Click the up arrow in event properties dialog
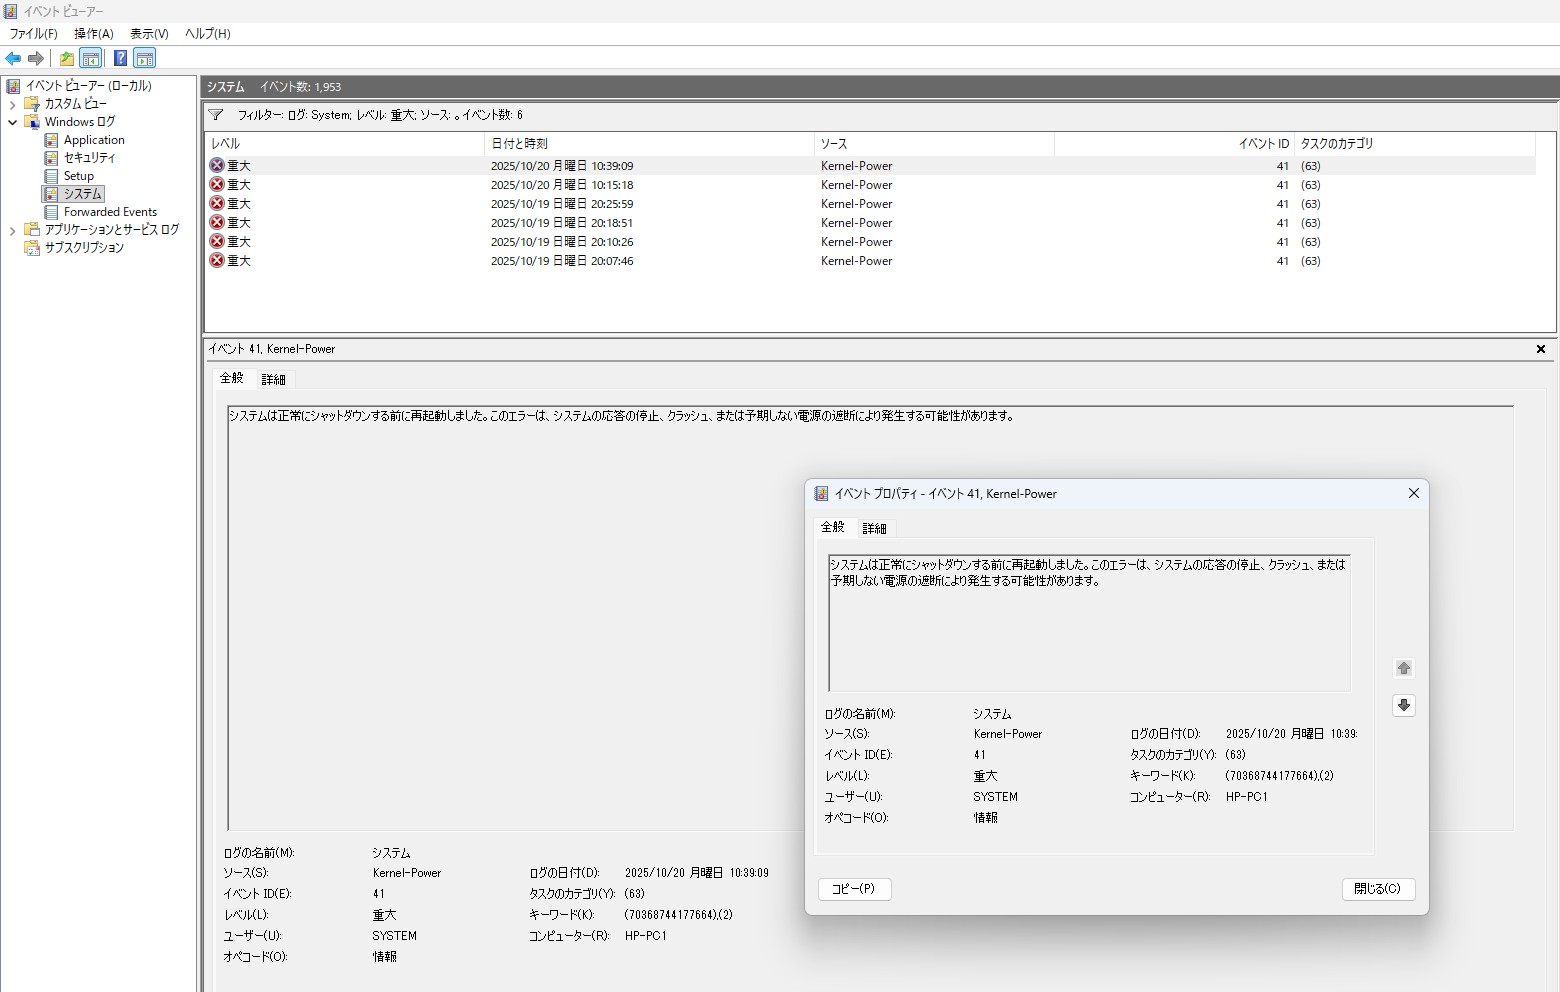The width and height of the screenshot is (1560, 992). coord(1403,668)
